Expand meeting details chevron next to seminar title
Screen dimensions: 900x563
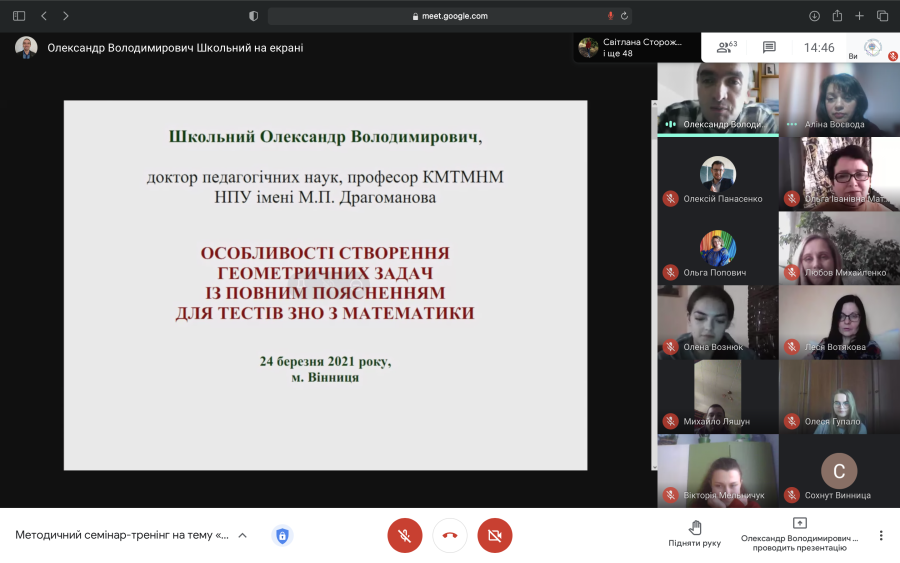click(x=243, y=535)
